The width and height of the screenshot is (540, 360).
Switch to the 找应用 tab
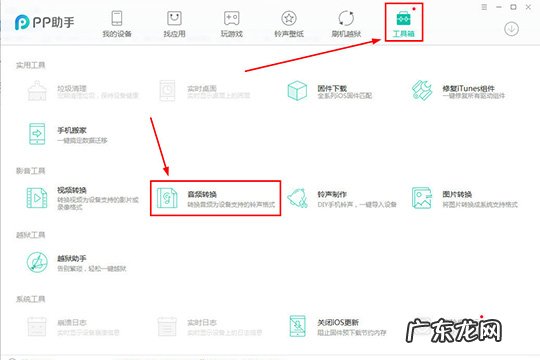coord(174,23)
